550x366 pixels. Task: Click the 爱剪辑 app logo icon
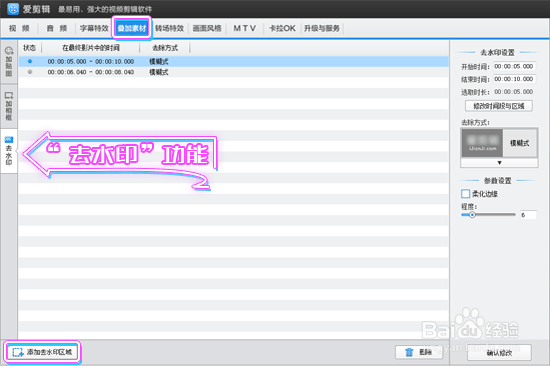[x=13, y=9]
